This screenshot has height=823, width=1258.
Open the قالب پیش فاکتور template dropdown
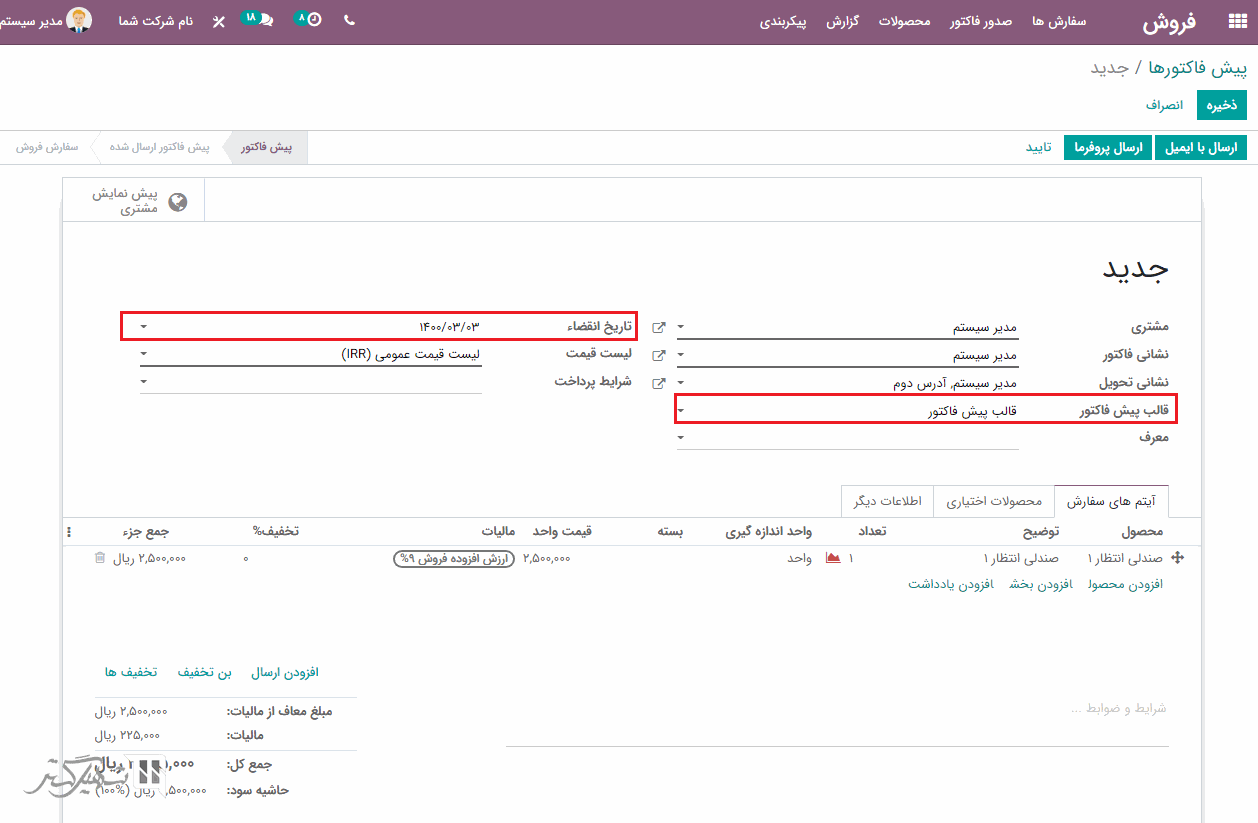(682, 409)
